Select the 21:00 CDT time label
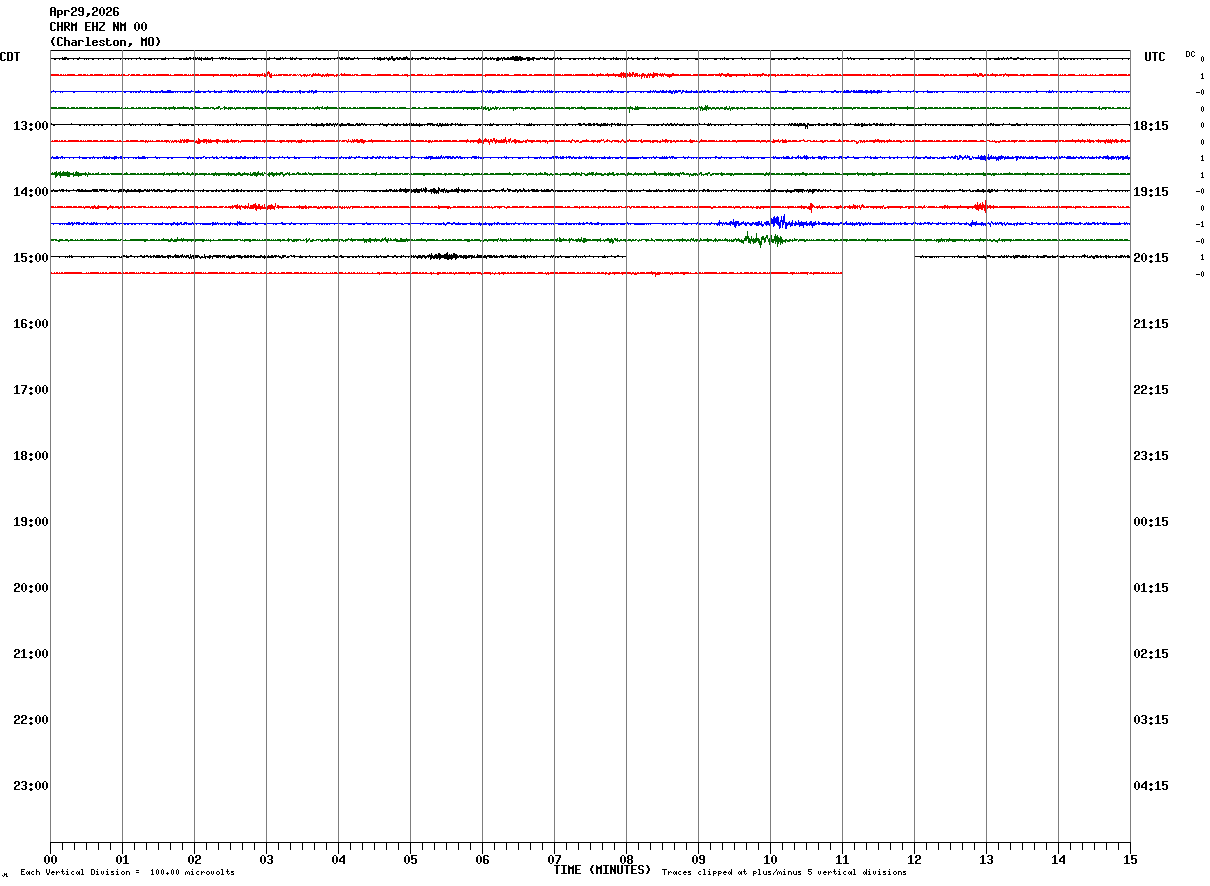 click(31, 653)
